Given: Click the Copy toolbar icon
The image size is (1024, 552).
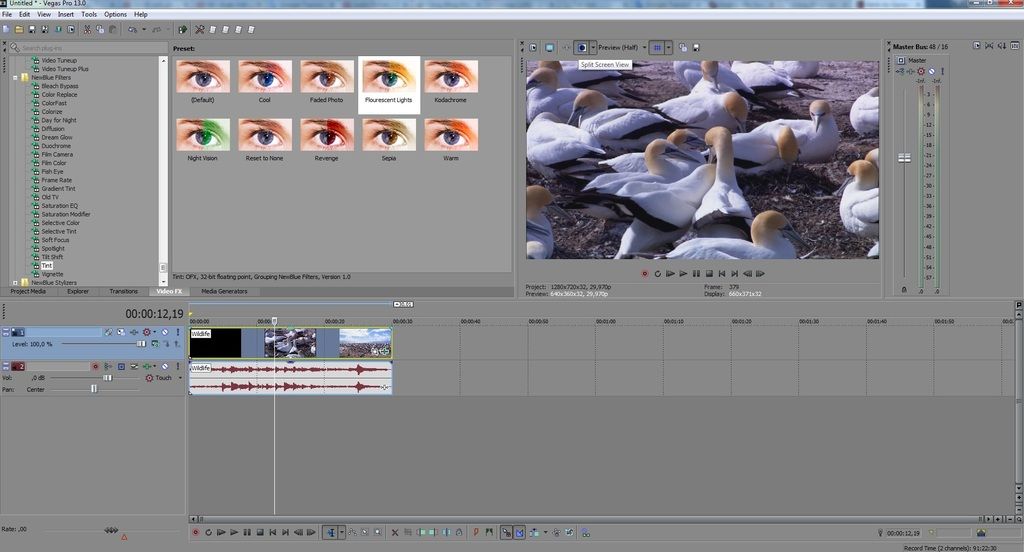Looking at the screenshot, I should [x=100, y=29].
